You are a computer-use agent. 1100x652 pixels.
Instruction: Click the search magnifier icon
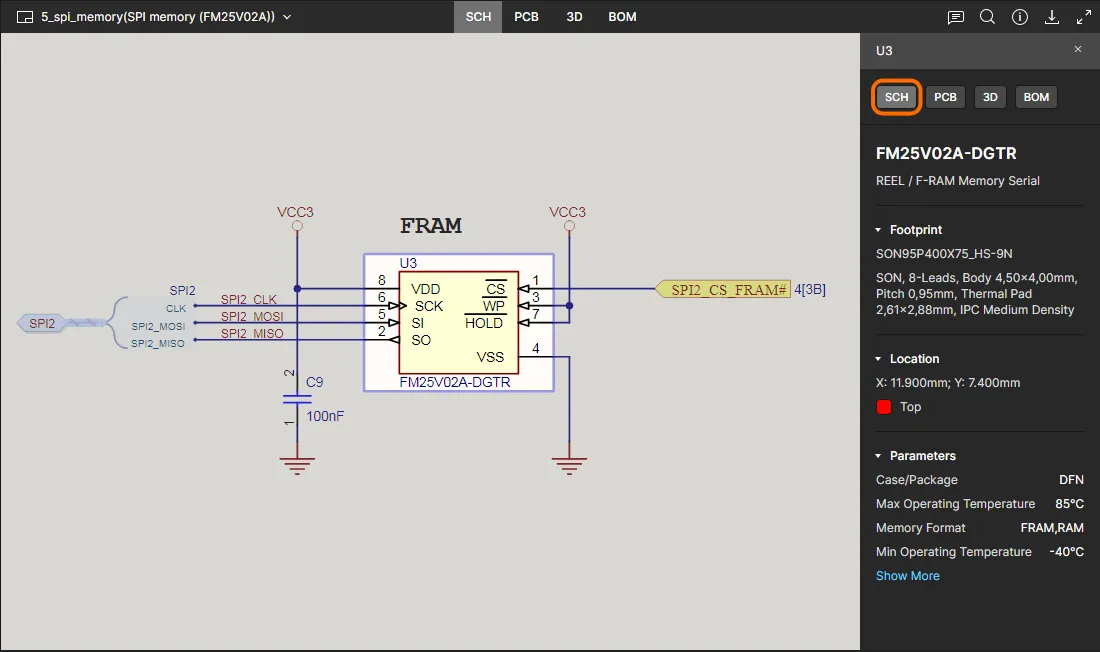coord(987,17)
